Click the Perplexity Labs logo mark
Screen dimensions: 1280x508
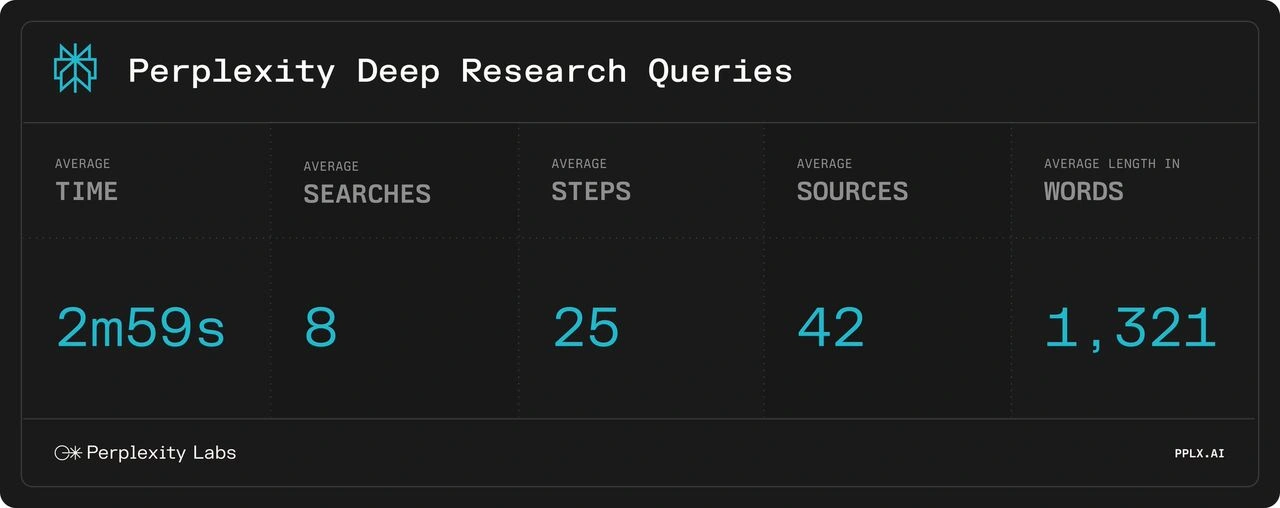68,453
